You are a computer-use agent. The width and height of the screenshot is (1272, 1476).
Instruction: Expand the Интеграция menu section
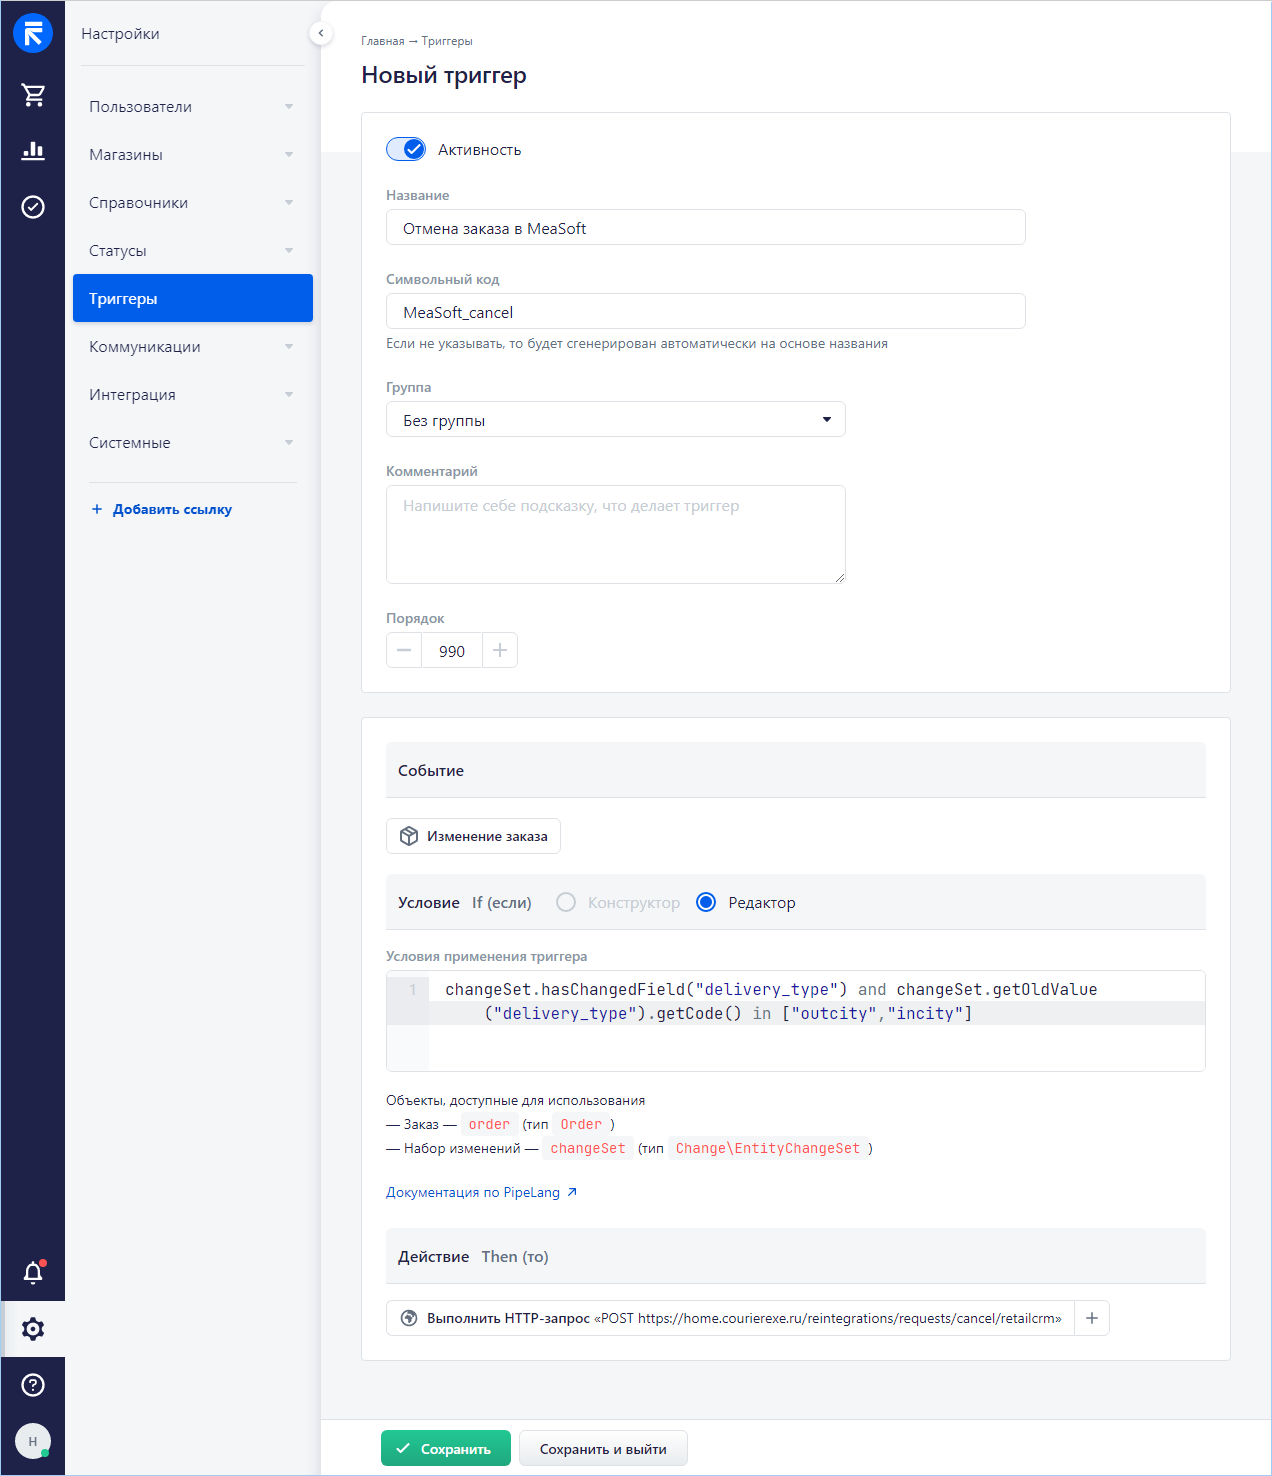(193, 394)
